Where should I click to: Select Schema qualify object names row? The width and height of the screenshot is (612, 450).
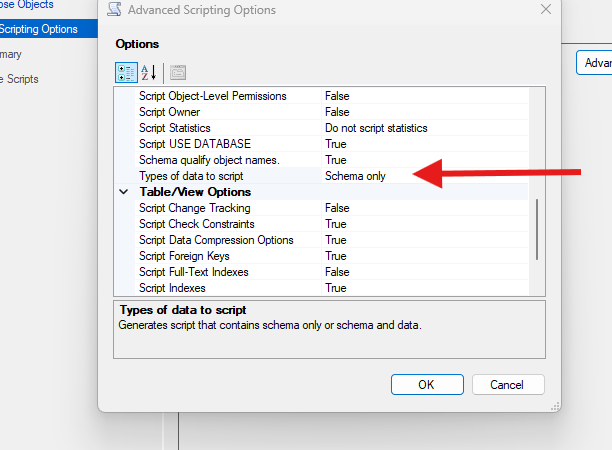(x=208, y=160)
